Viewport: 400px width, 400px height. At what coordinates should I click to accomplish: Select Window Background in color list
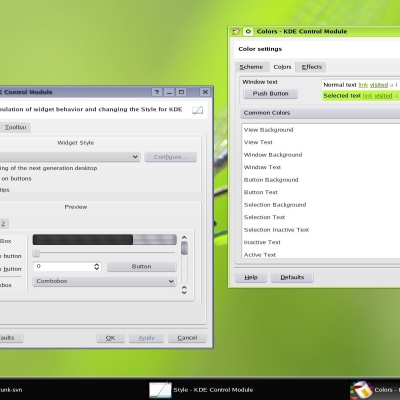click(x=273, y=155)
